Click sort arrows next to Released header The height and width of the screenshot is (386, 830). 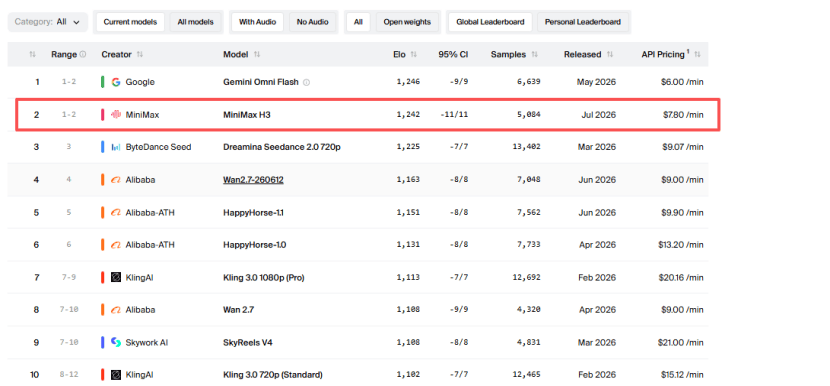[x=610, y=55]
